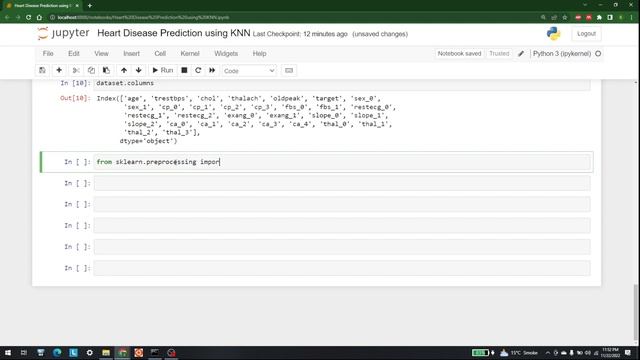Click the save and checkpoint icon
The image size is (640, 360).
42,70
